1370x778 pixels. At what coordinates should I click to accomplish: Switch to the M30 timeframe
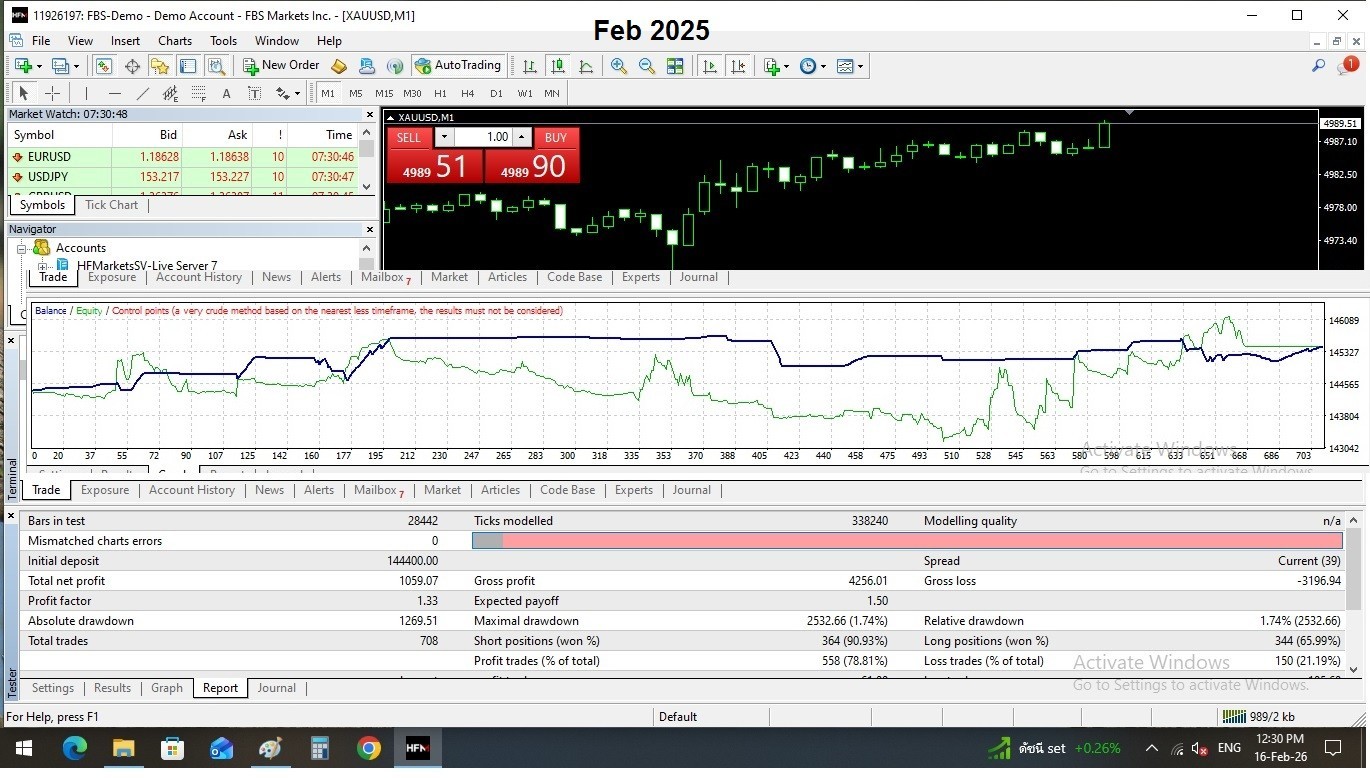point(412,93)
